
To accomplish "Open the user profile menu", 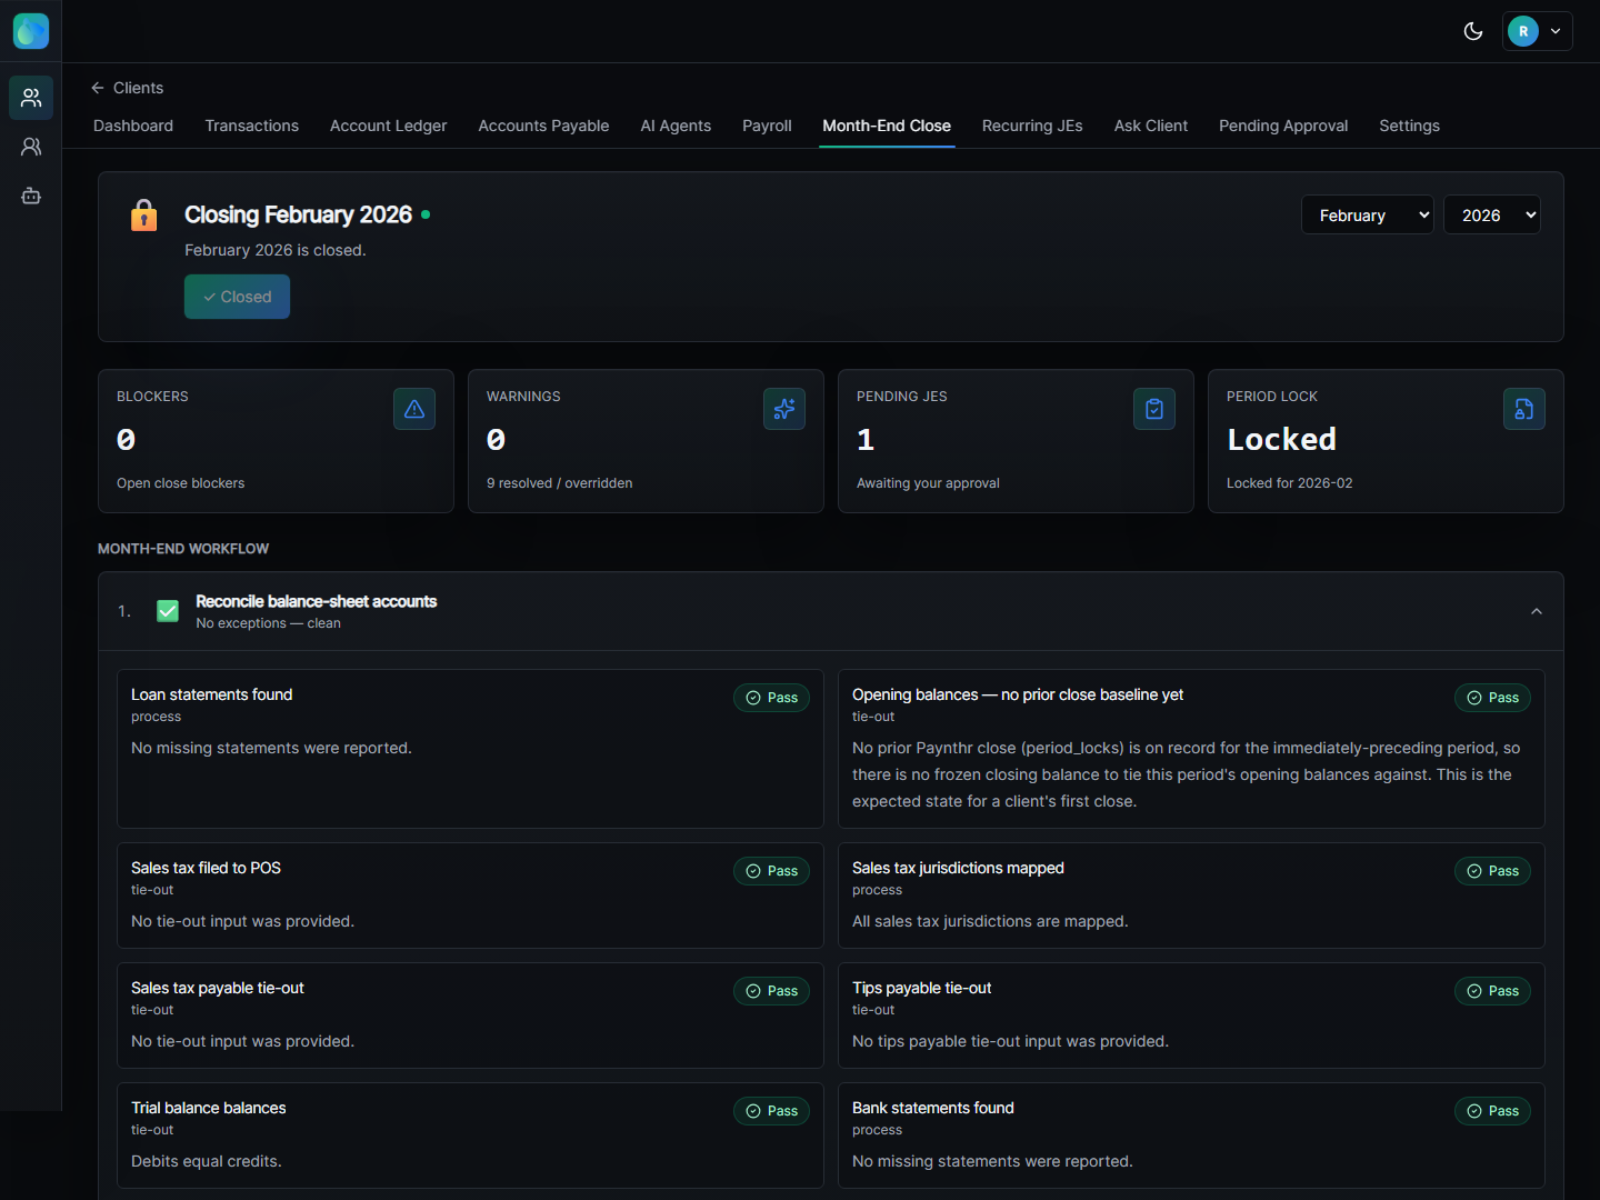I will 1537,31.
